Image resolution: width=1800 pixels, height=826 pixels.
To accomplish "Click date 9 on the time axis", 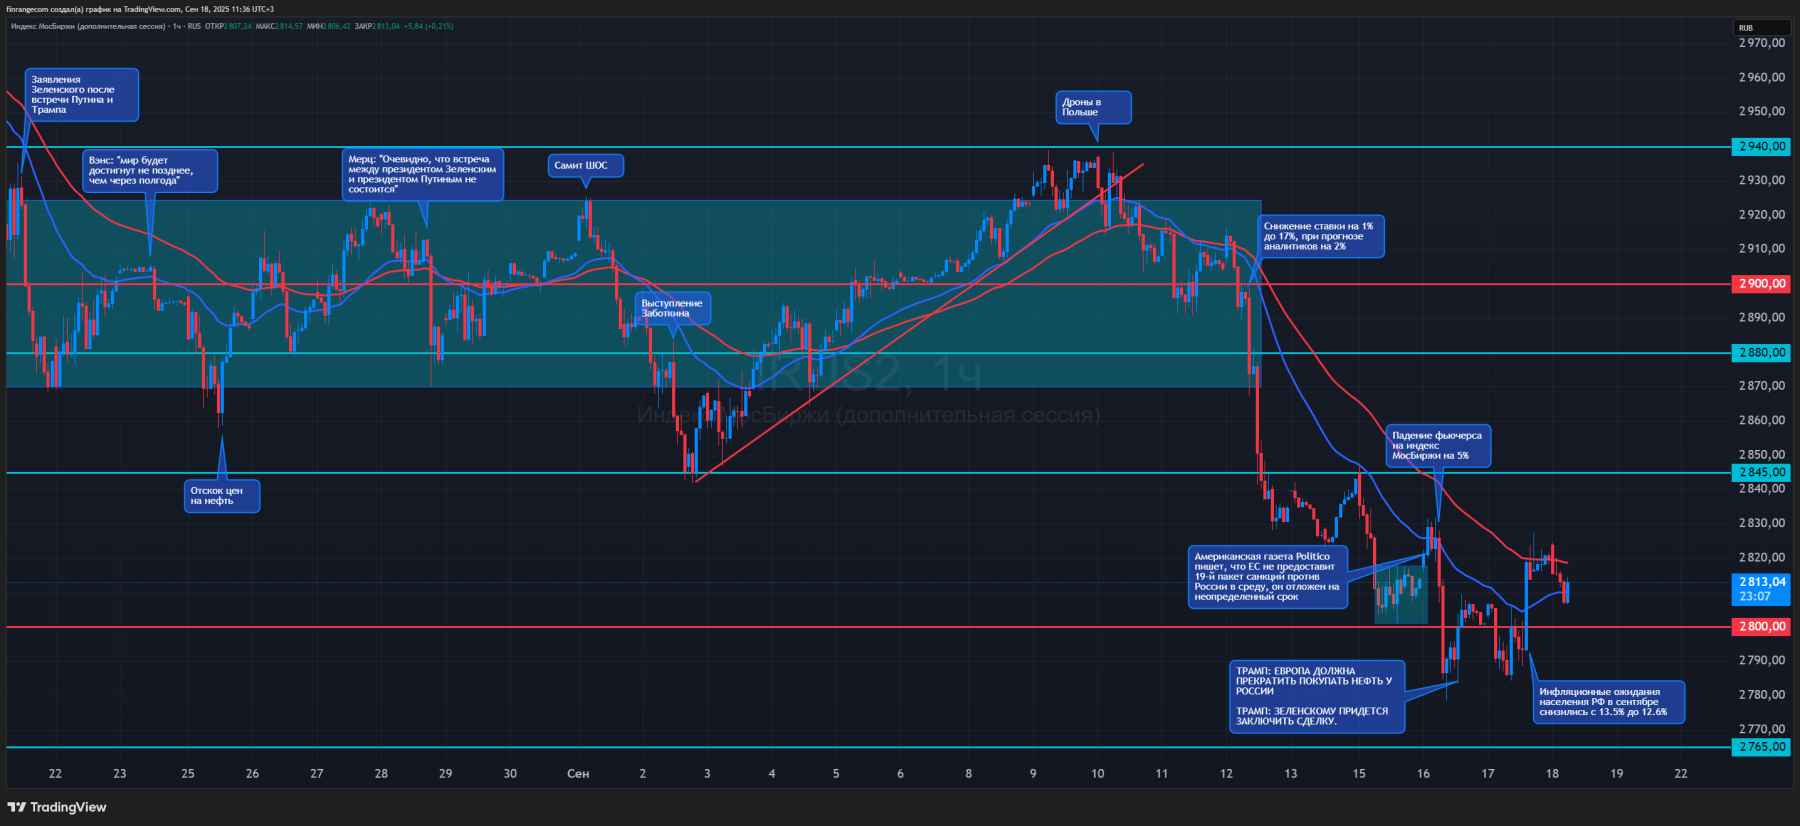I will tap(1033, 774).
